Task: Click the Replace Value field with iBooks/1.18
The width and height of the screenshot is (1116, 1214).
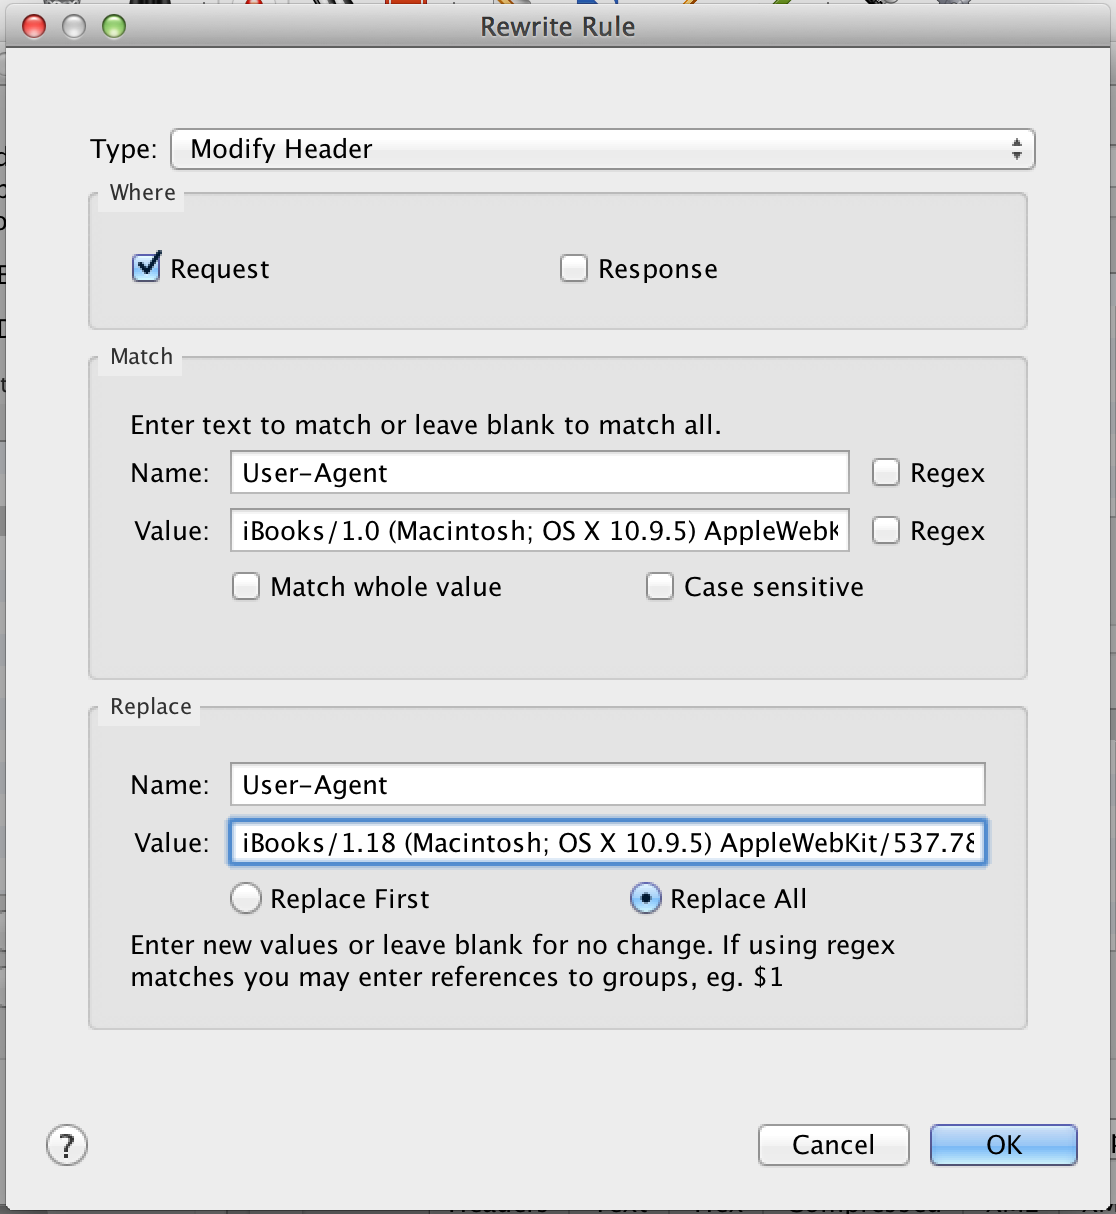Action: (607, 843)
